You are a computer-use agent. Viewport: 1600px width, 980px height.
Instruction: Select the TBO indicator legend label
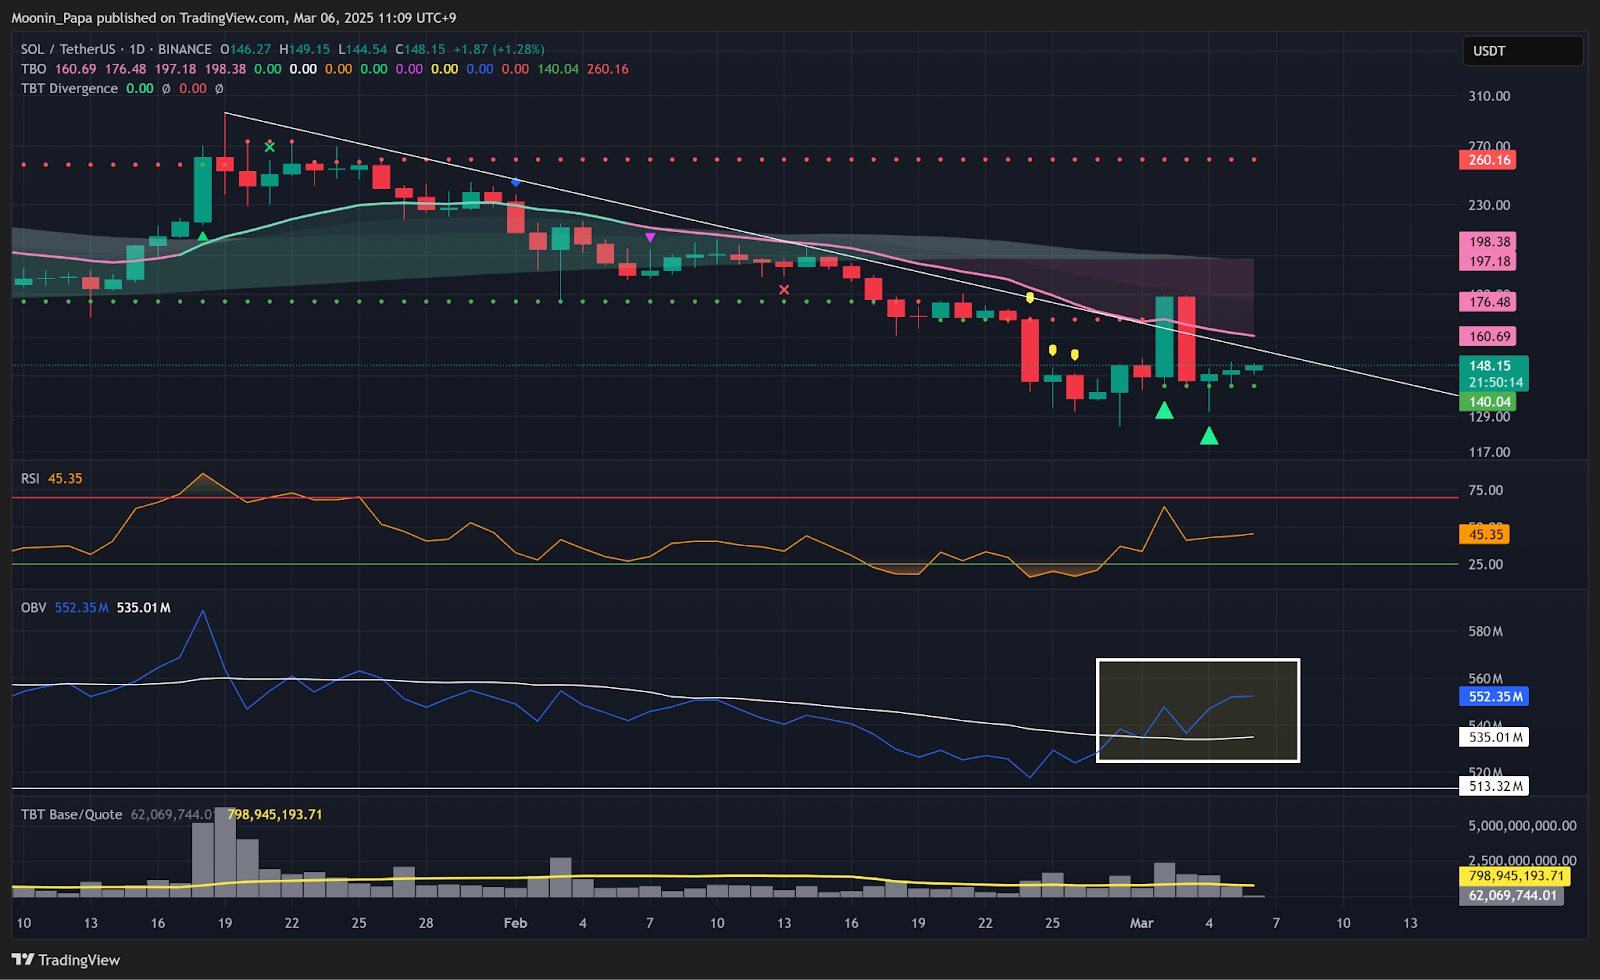pos(33,69)
